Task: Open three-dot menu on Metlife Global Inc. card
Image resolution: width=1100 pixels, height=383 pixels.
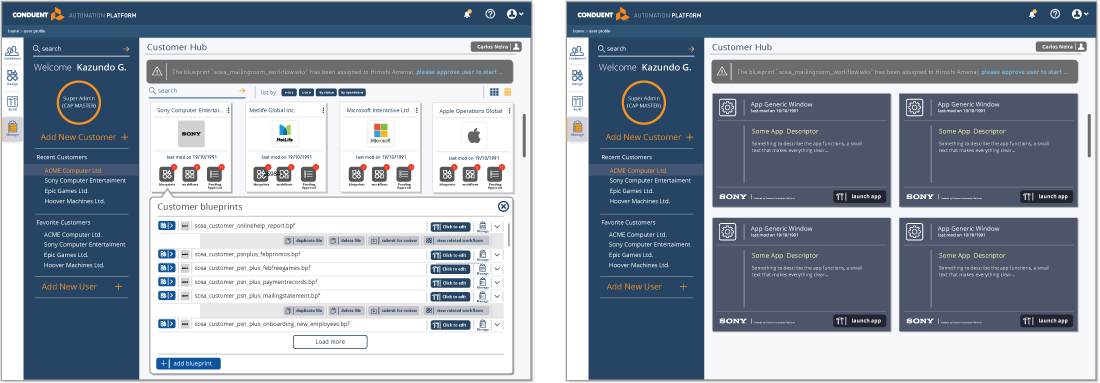Action: tap(323, 110)
